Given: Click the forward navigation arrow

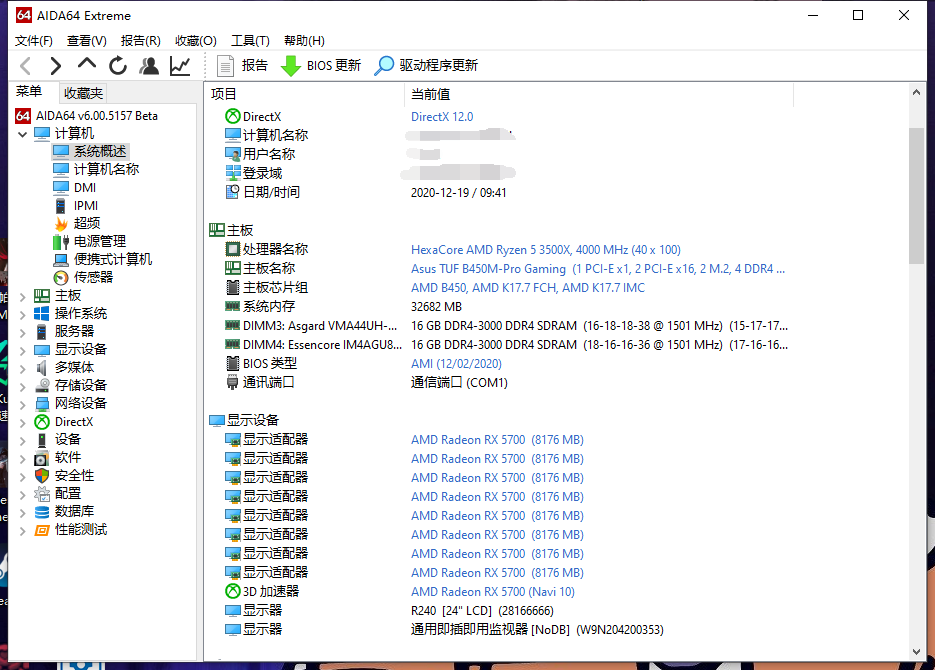Looking at the screenshot, I should click(55, 66).
